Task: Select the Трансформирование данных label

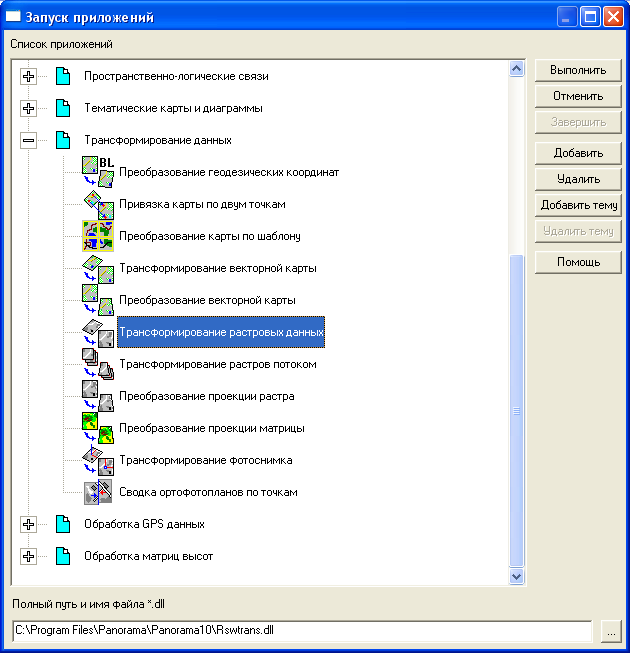Action: [158, 140]
